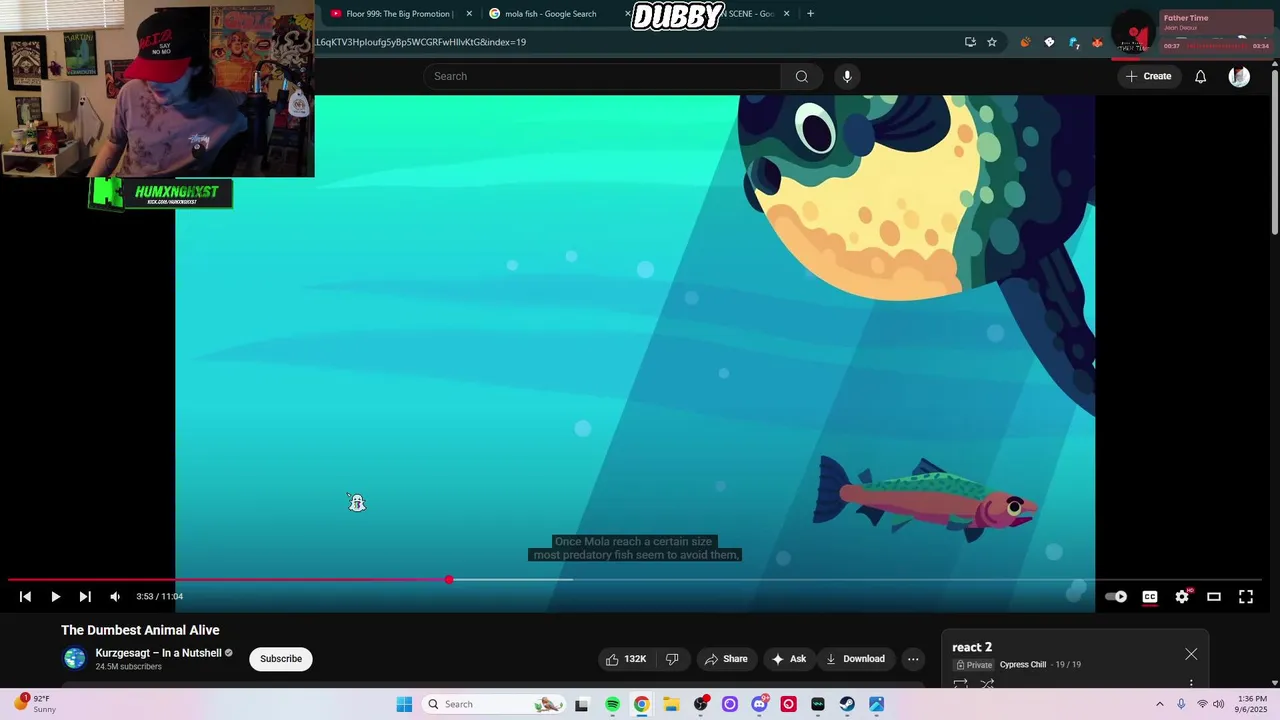Click the video title The Dumbest Animal Alive
The width and height of the screenshot is (1280, 720).
point(140,630)
